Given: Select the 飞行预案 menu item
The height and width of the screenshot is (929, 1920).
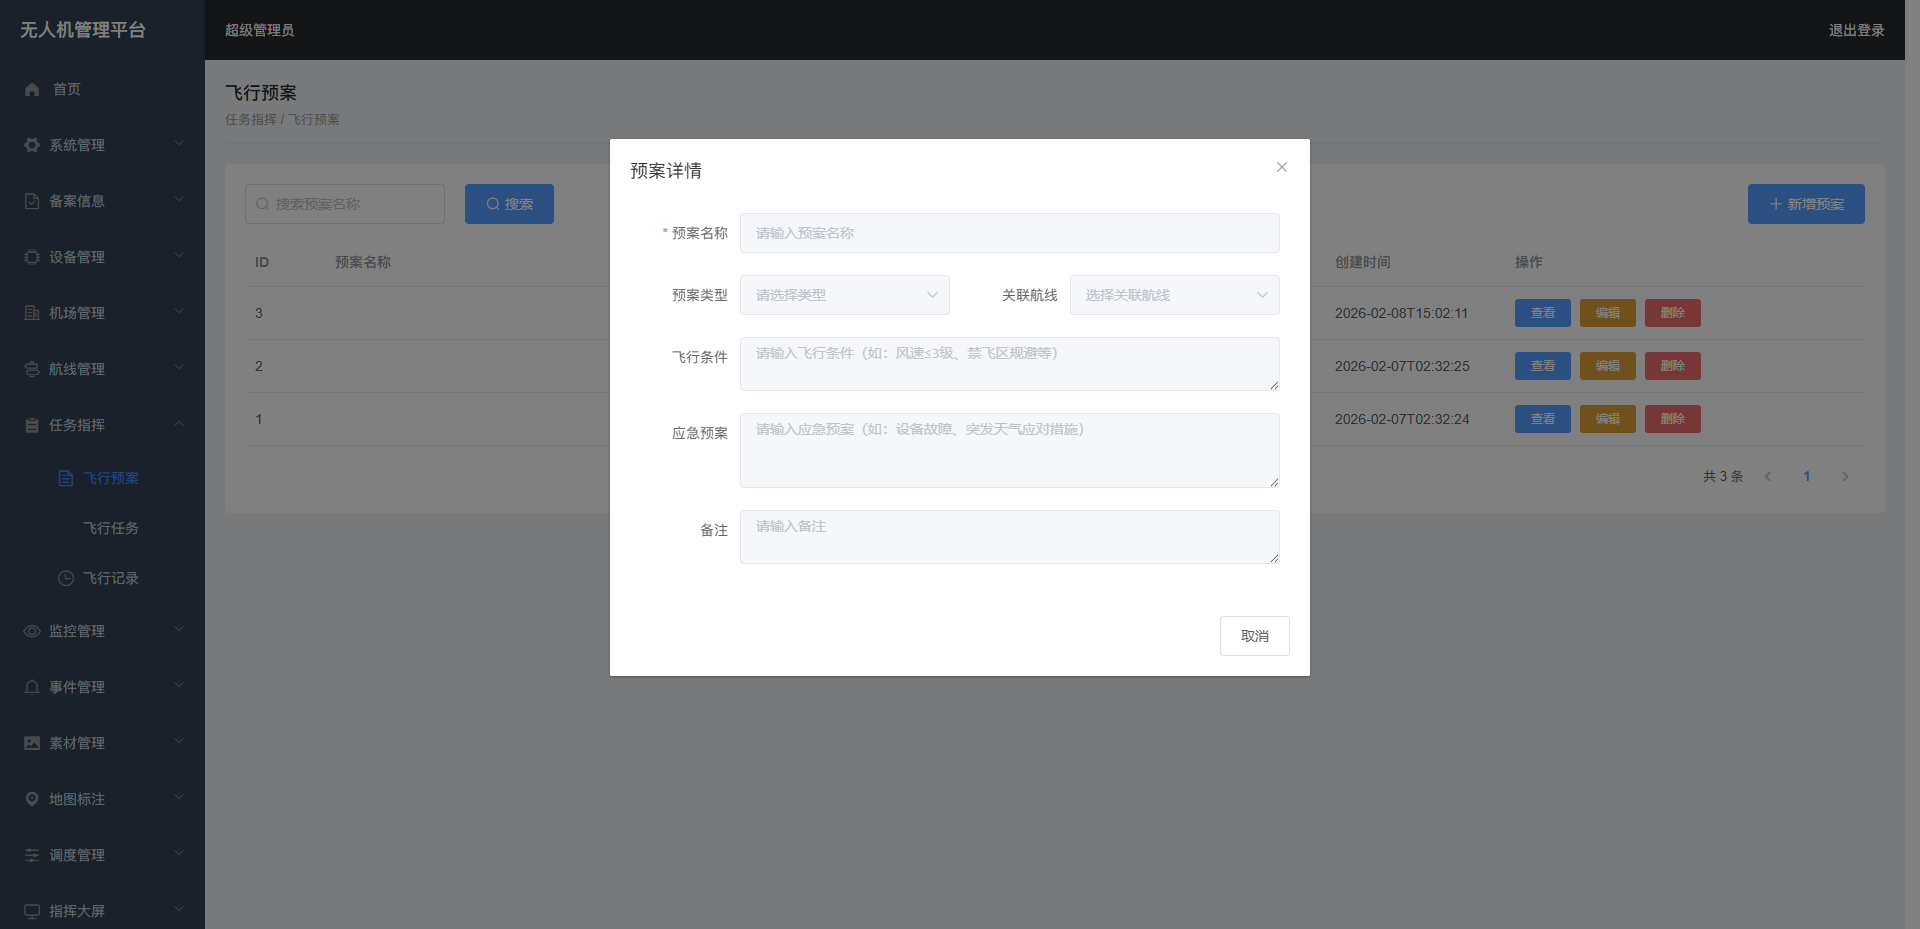Looking at the screenshot, I should coord(110,478).
